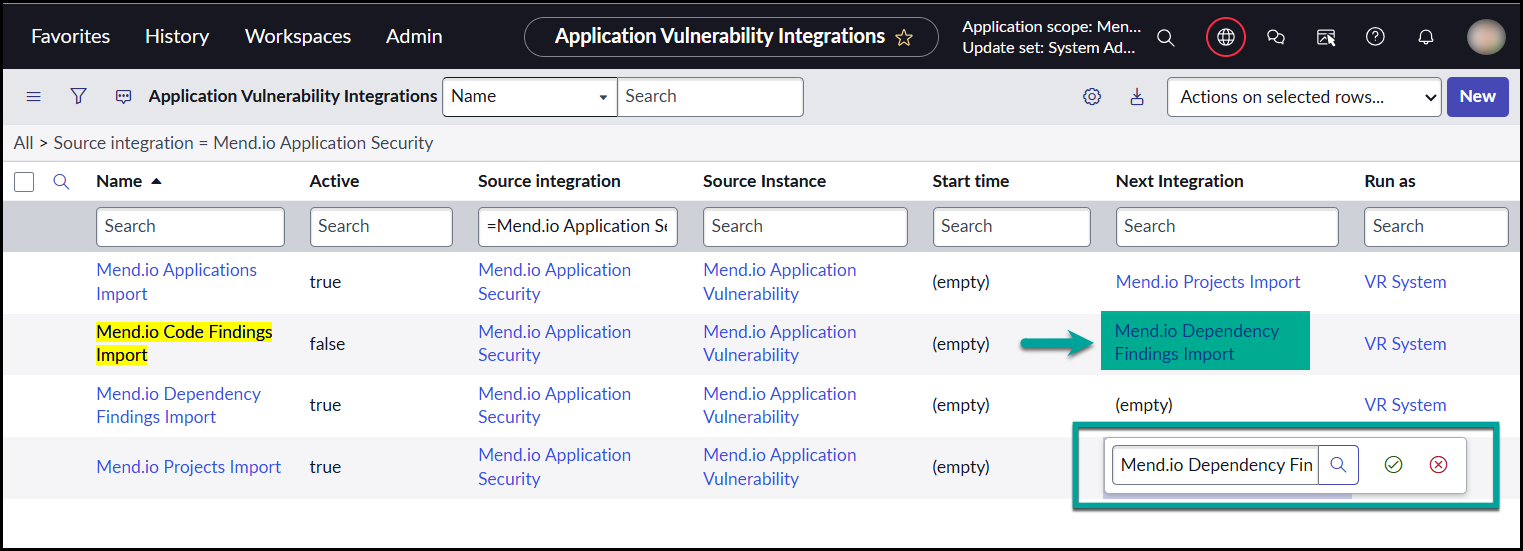
Task: Save cell edit with green checkmark
Action: click(x=1393, y=465)
